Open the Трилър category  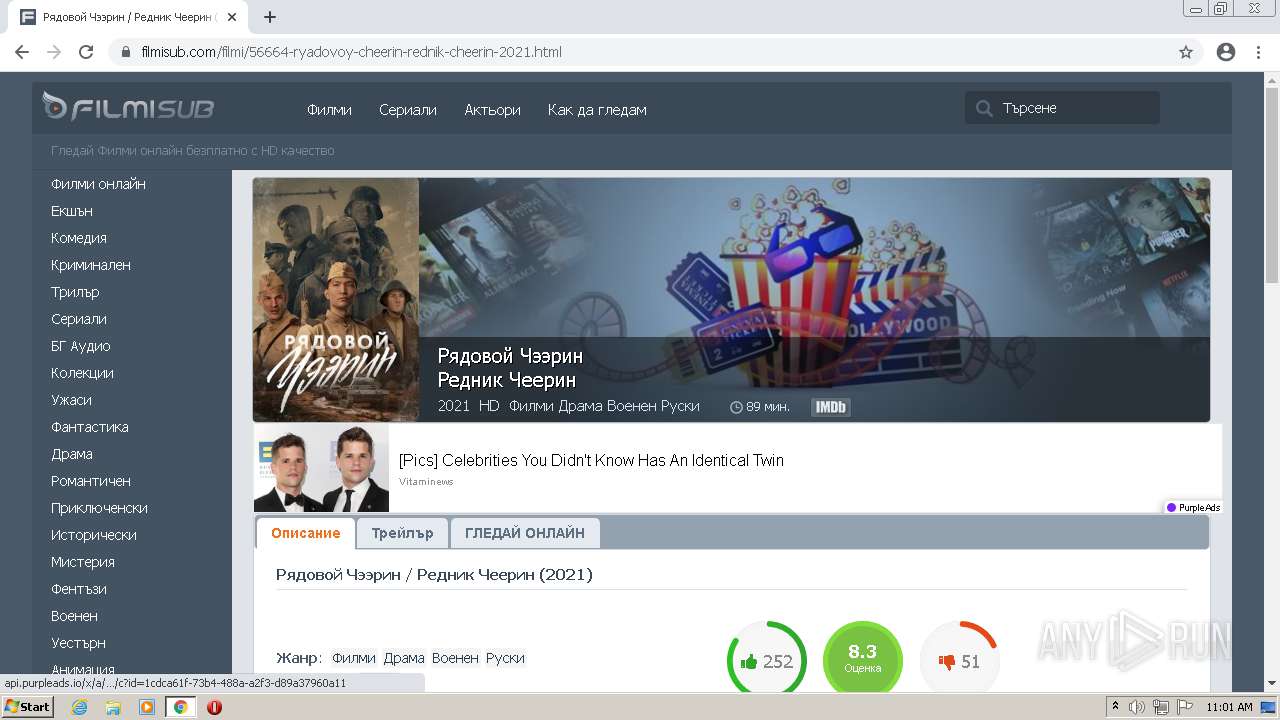[75, 292]
